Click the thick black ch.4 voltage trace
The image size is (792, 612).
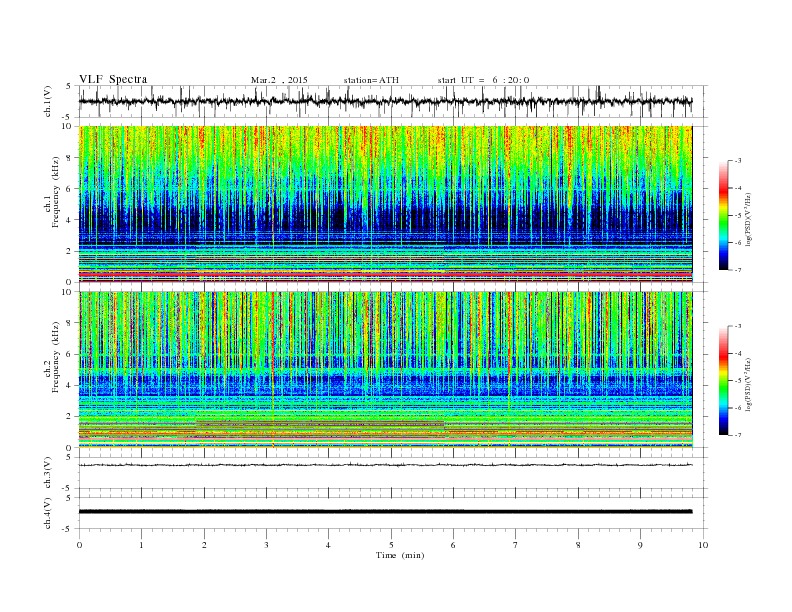pos(385,512)
